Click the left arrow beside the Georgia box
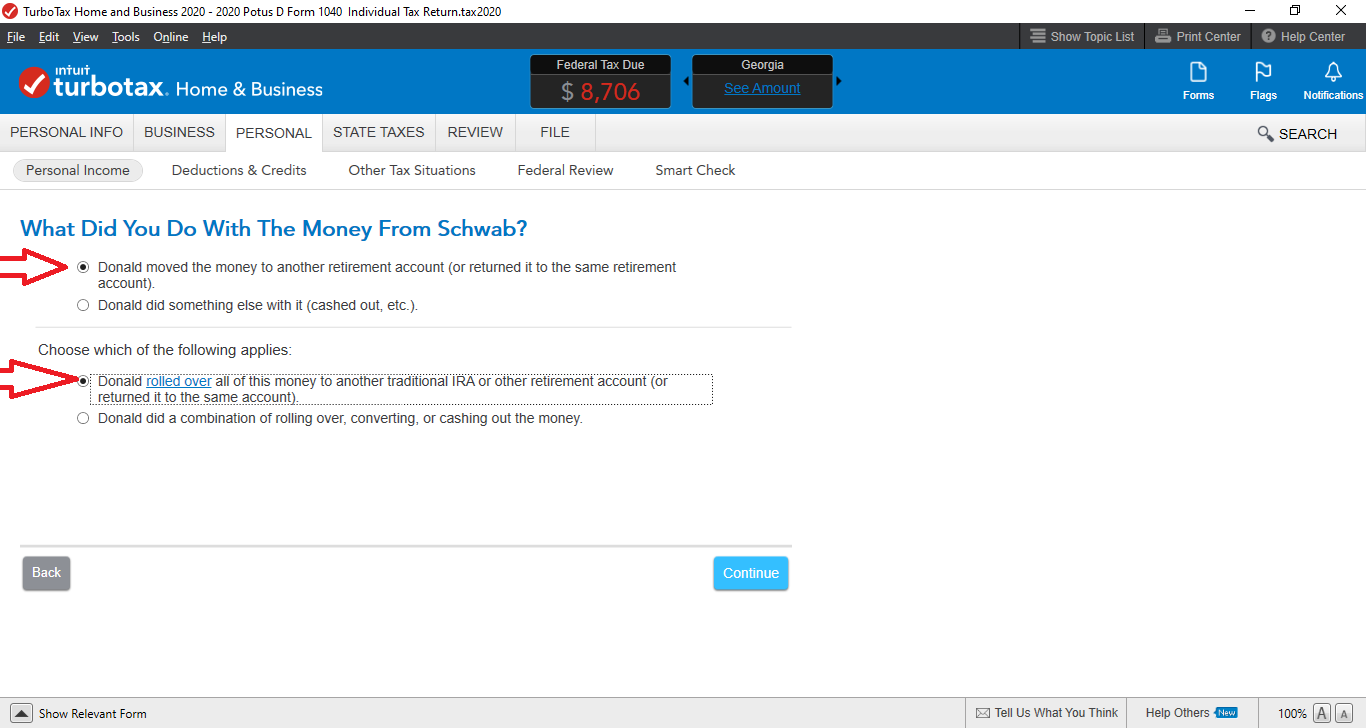This screenshot has height=728, width=1366. click(686, 81)
